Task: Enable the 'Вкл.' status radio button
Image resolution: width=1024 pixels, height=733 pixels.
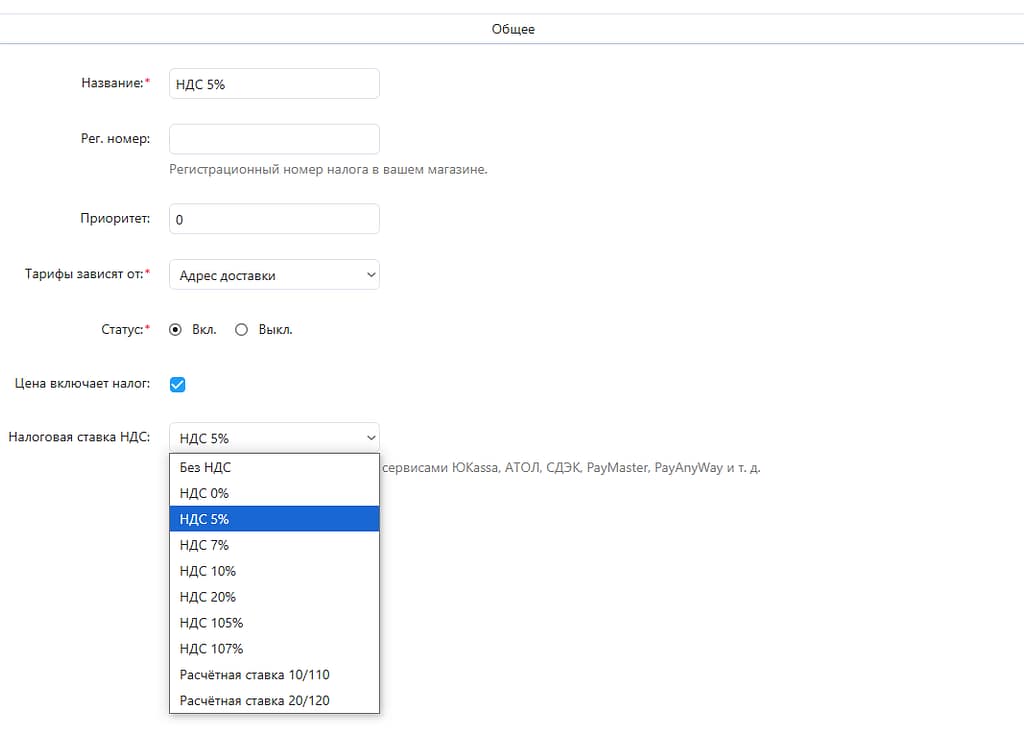Action: (x=176, y=330)
